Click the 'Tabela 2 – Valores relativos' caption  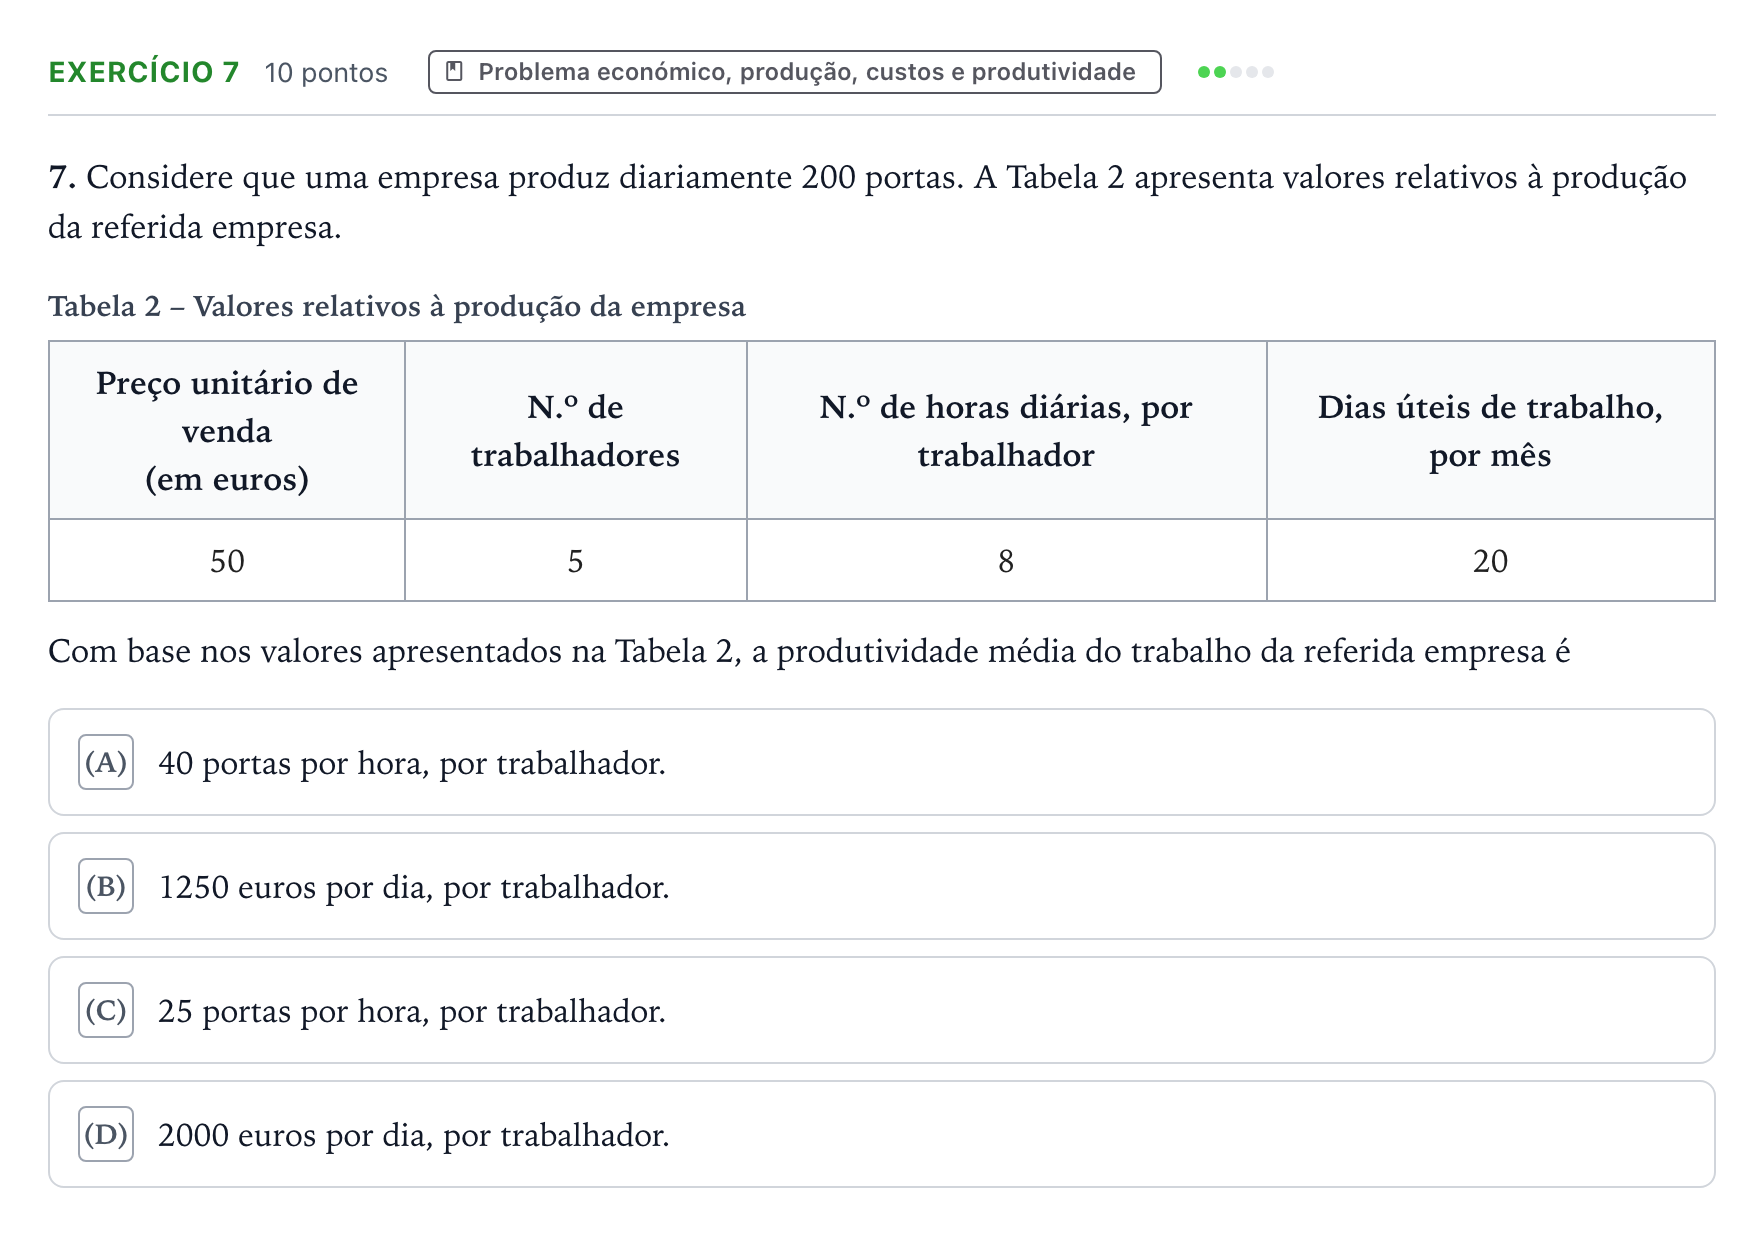(x=397, y=306)
